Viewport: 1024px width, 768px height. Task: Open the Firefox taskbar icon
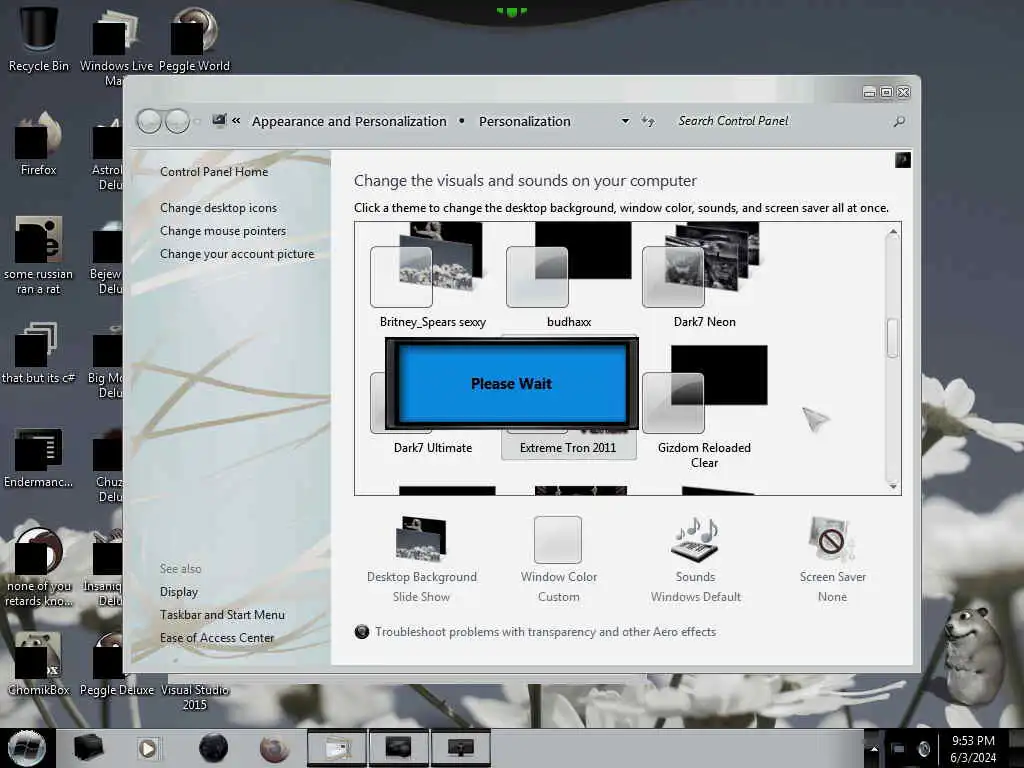[x=274, y=748]
